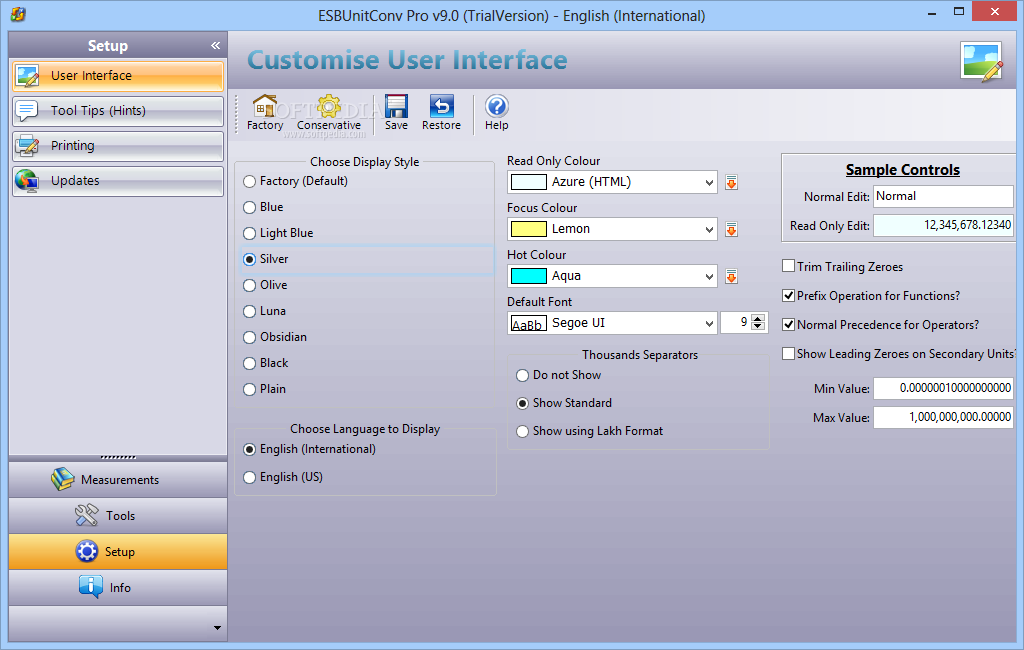The width and height of the screenshot is (1024, 650).
Task: Click the Read Only Colour picker arrow icon
Action: point(731,182)
